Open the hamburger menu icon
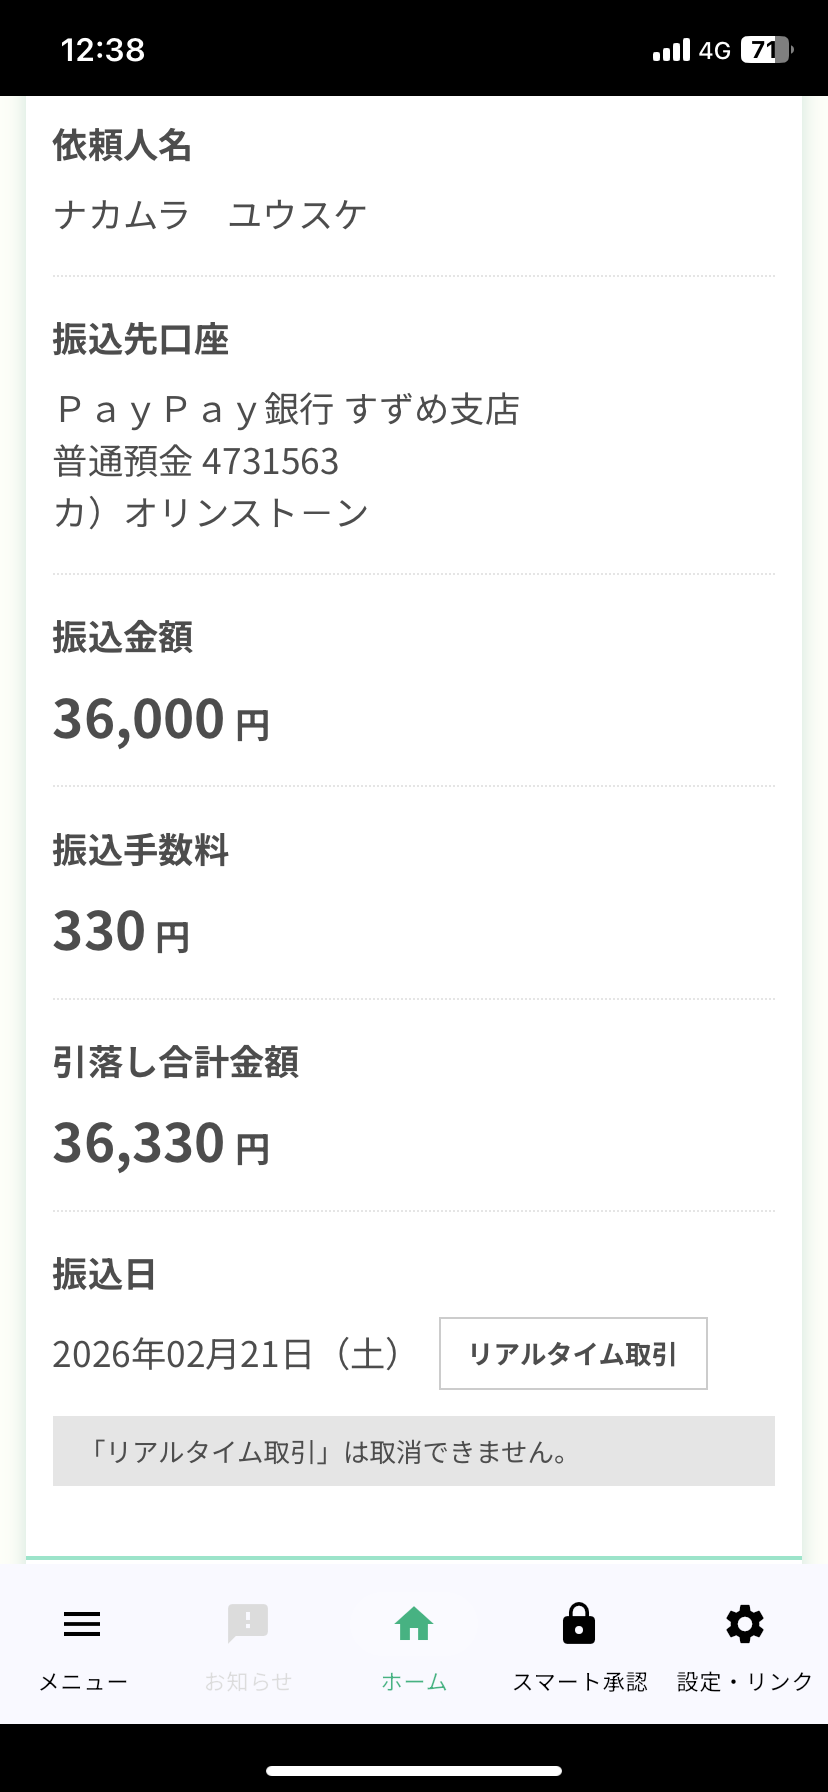This screenshot has width=828, height=1792. pos(82,1624)
